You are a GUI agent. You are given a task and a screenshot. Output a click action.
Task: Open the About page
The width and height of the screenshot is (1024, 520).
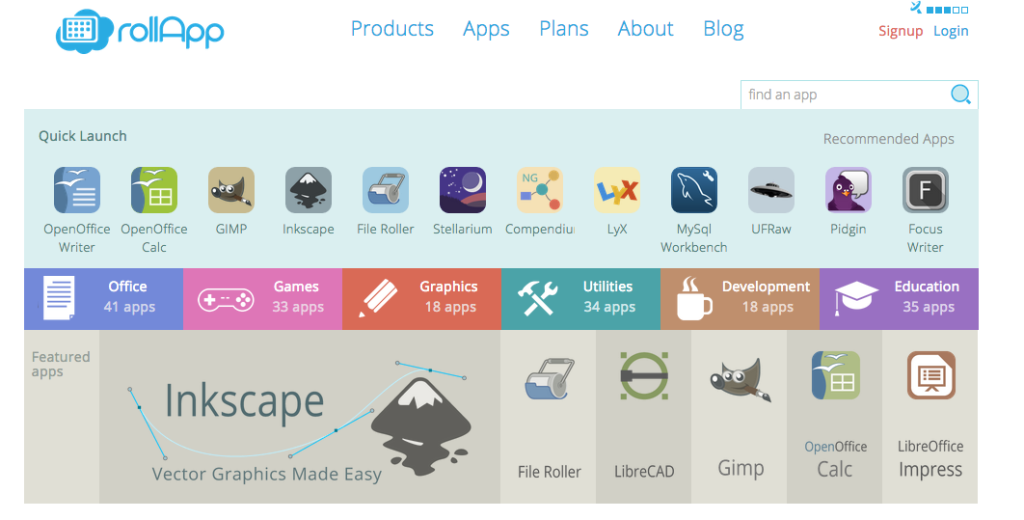tap(645, 29)
